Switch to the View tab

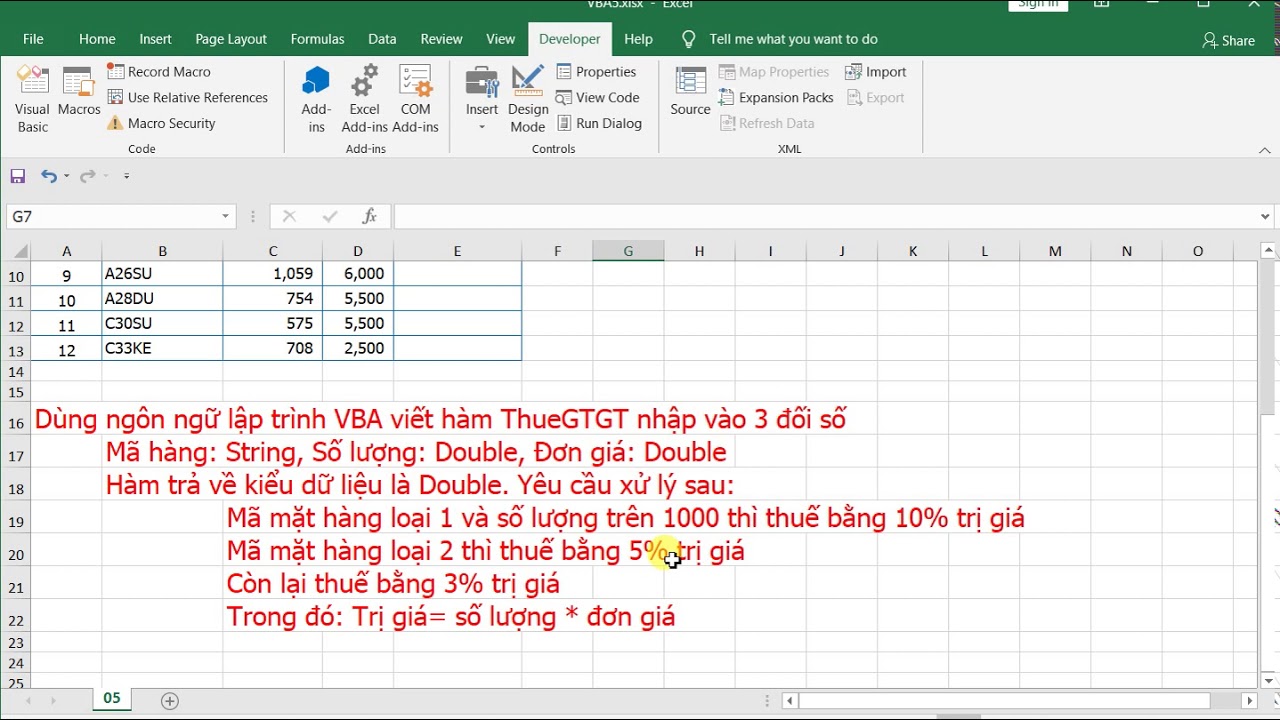[x=500, y=39]
